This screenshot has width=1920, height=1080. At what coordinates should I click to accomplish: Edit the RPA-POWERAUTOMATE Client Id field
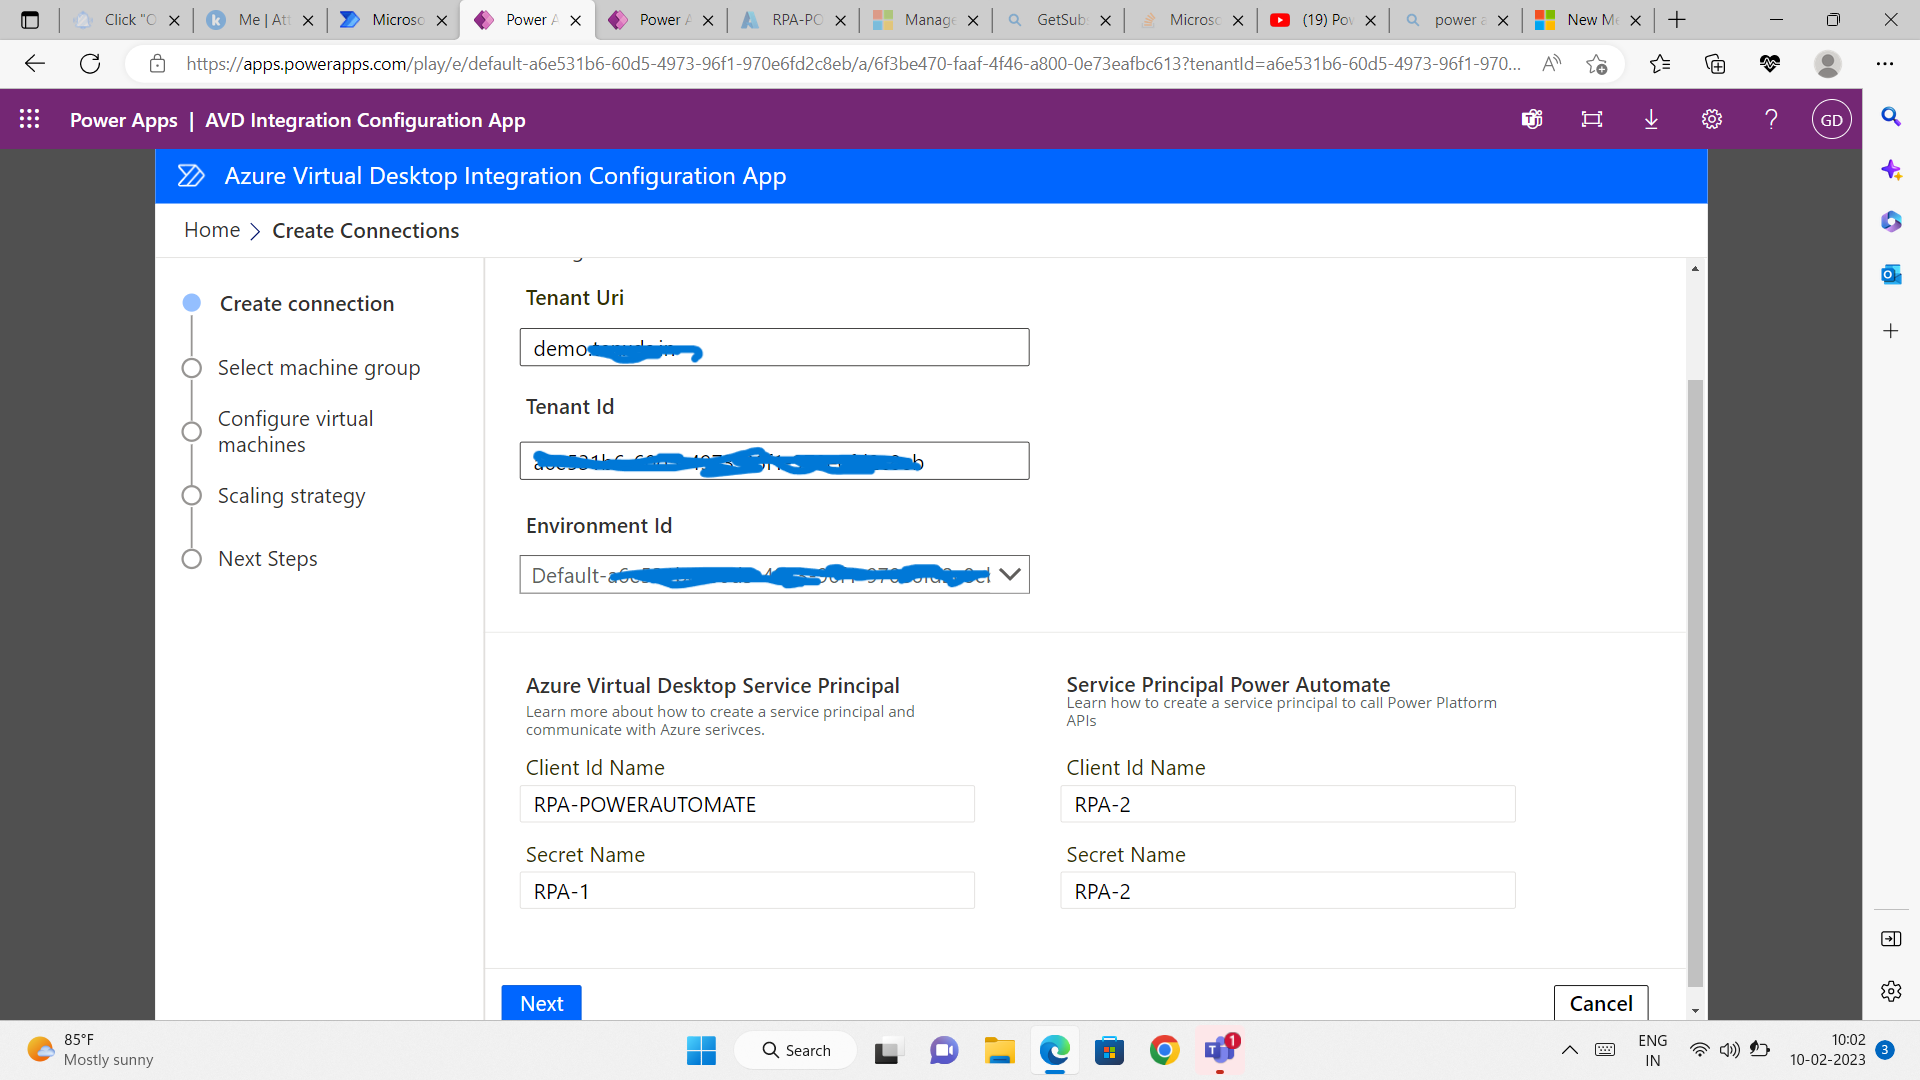(747, 804)
